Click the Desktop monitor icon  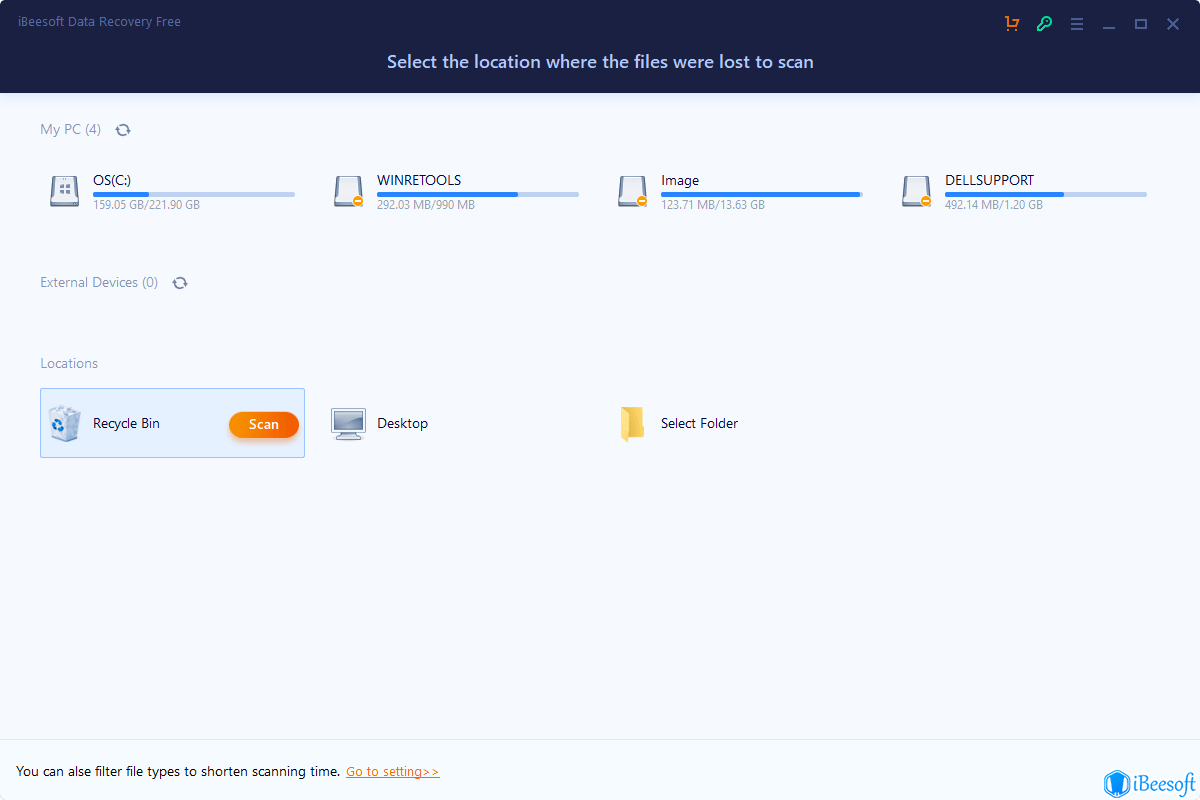coord(349,423)
